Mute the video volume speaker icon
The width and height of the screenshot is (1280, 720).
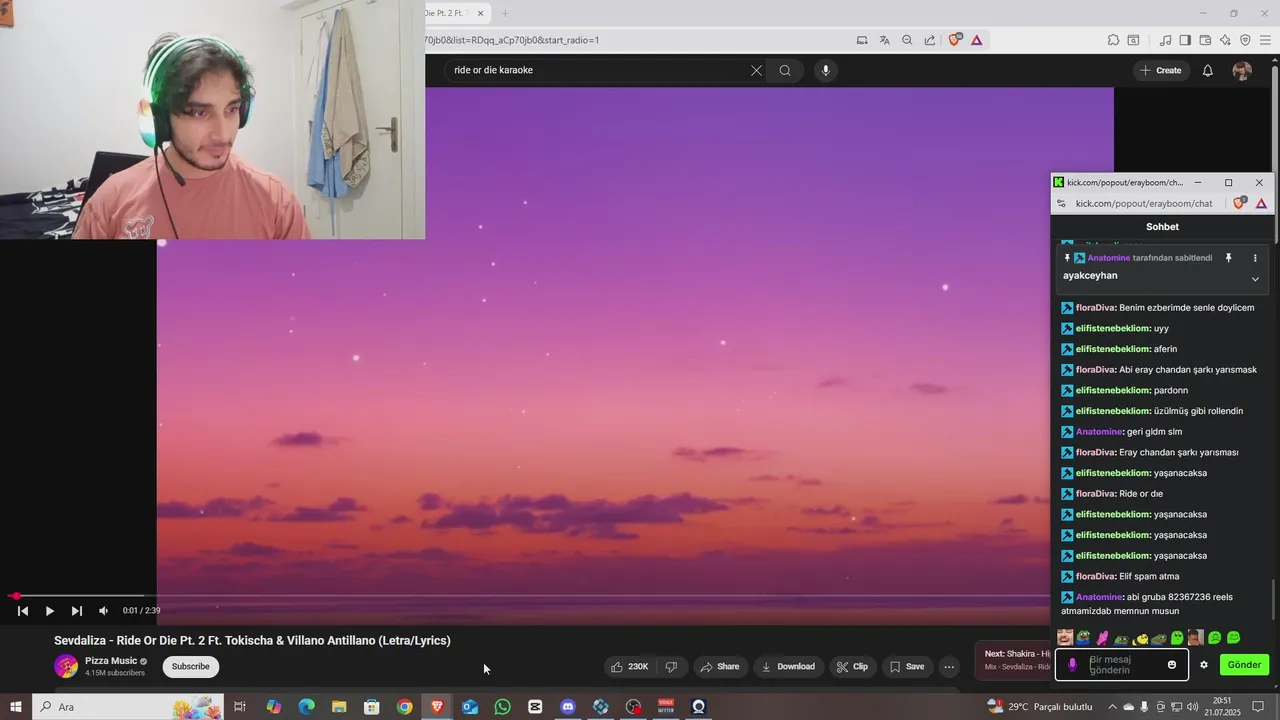tap(103, 610)
